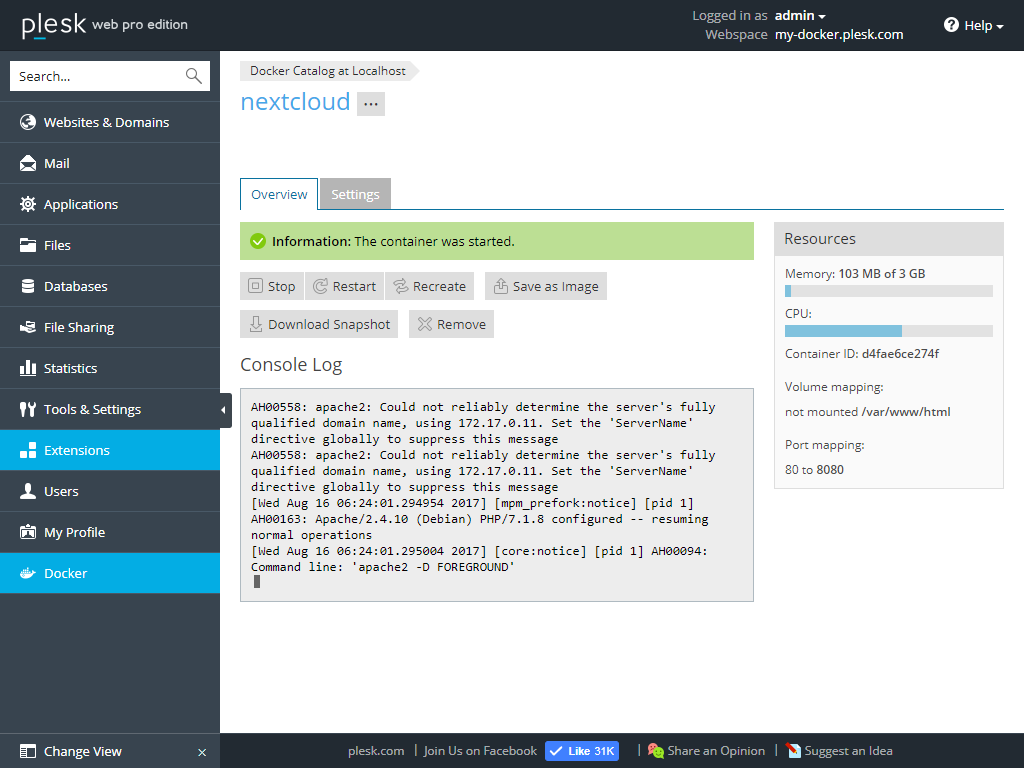Click the '80 to 8080' port mapping
This screenshot has height=768, width=1024.
pos(814,470)
